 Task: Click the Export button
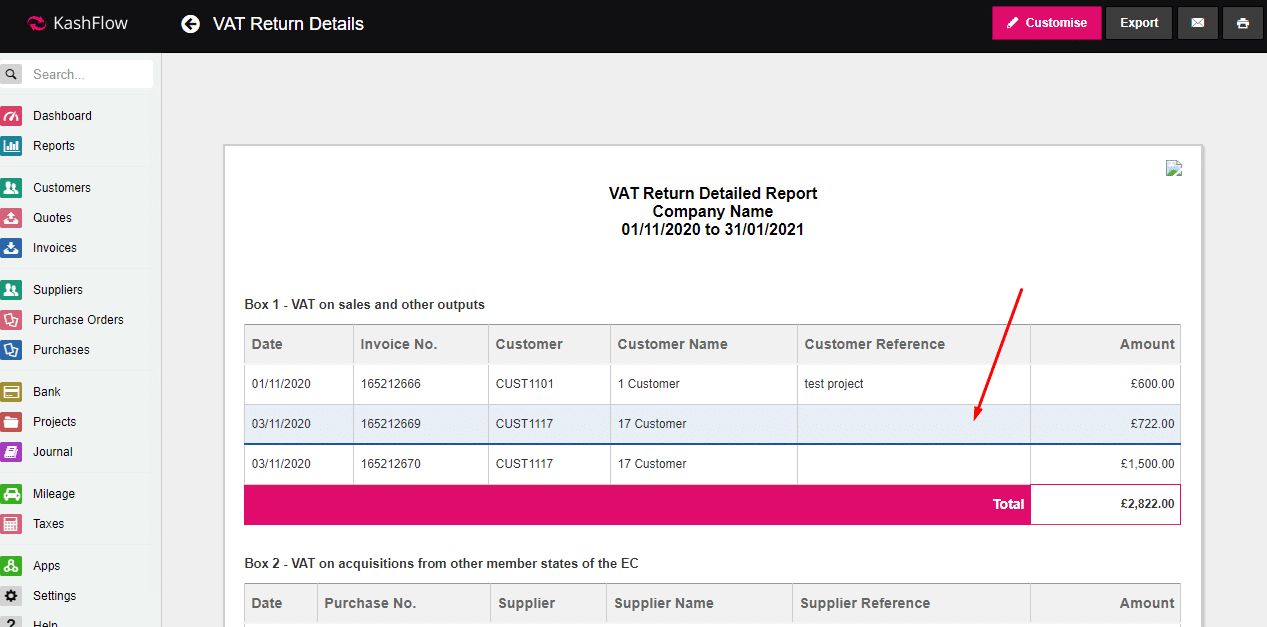[x=1138, y=23]
